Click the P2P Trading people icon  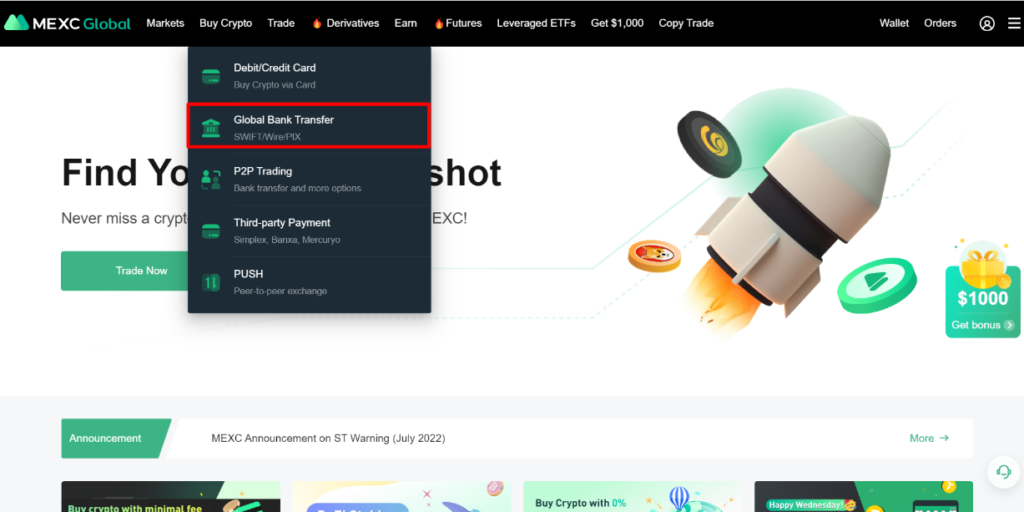tap(211, 180)
